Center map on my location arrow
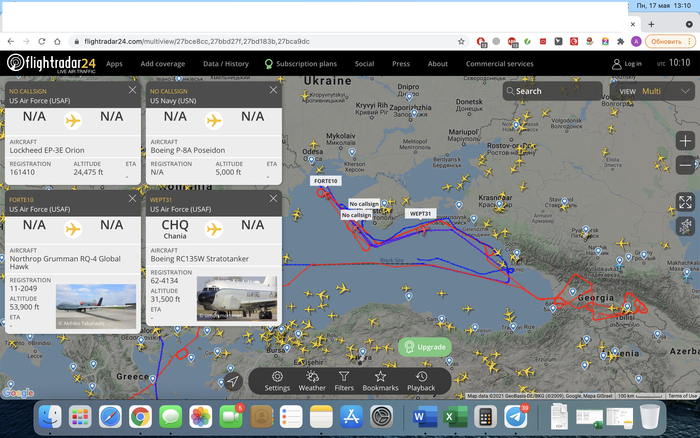The image size is (700, 438). (233, 381)
